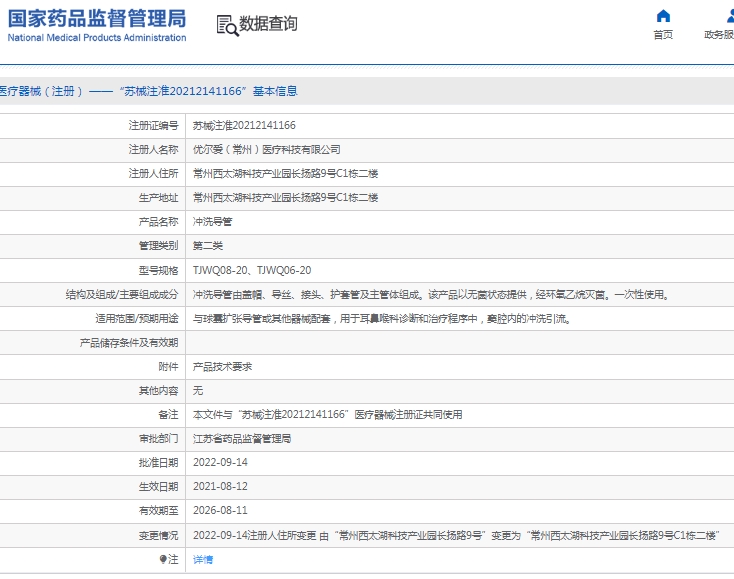Select the 本文件与 remark text
Screen dimensions: 734x579
(327, 415)
